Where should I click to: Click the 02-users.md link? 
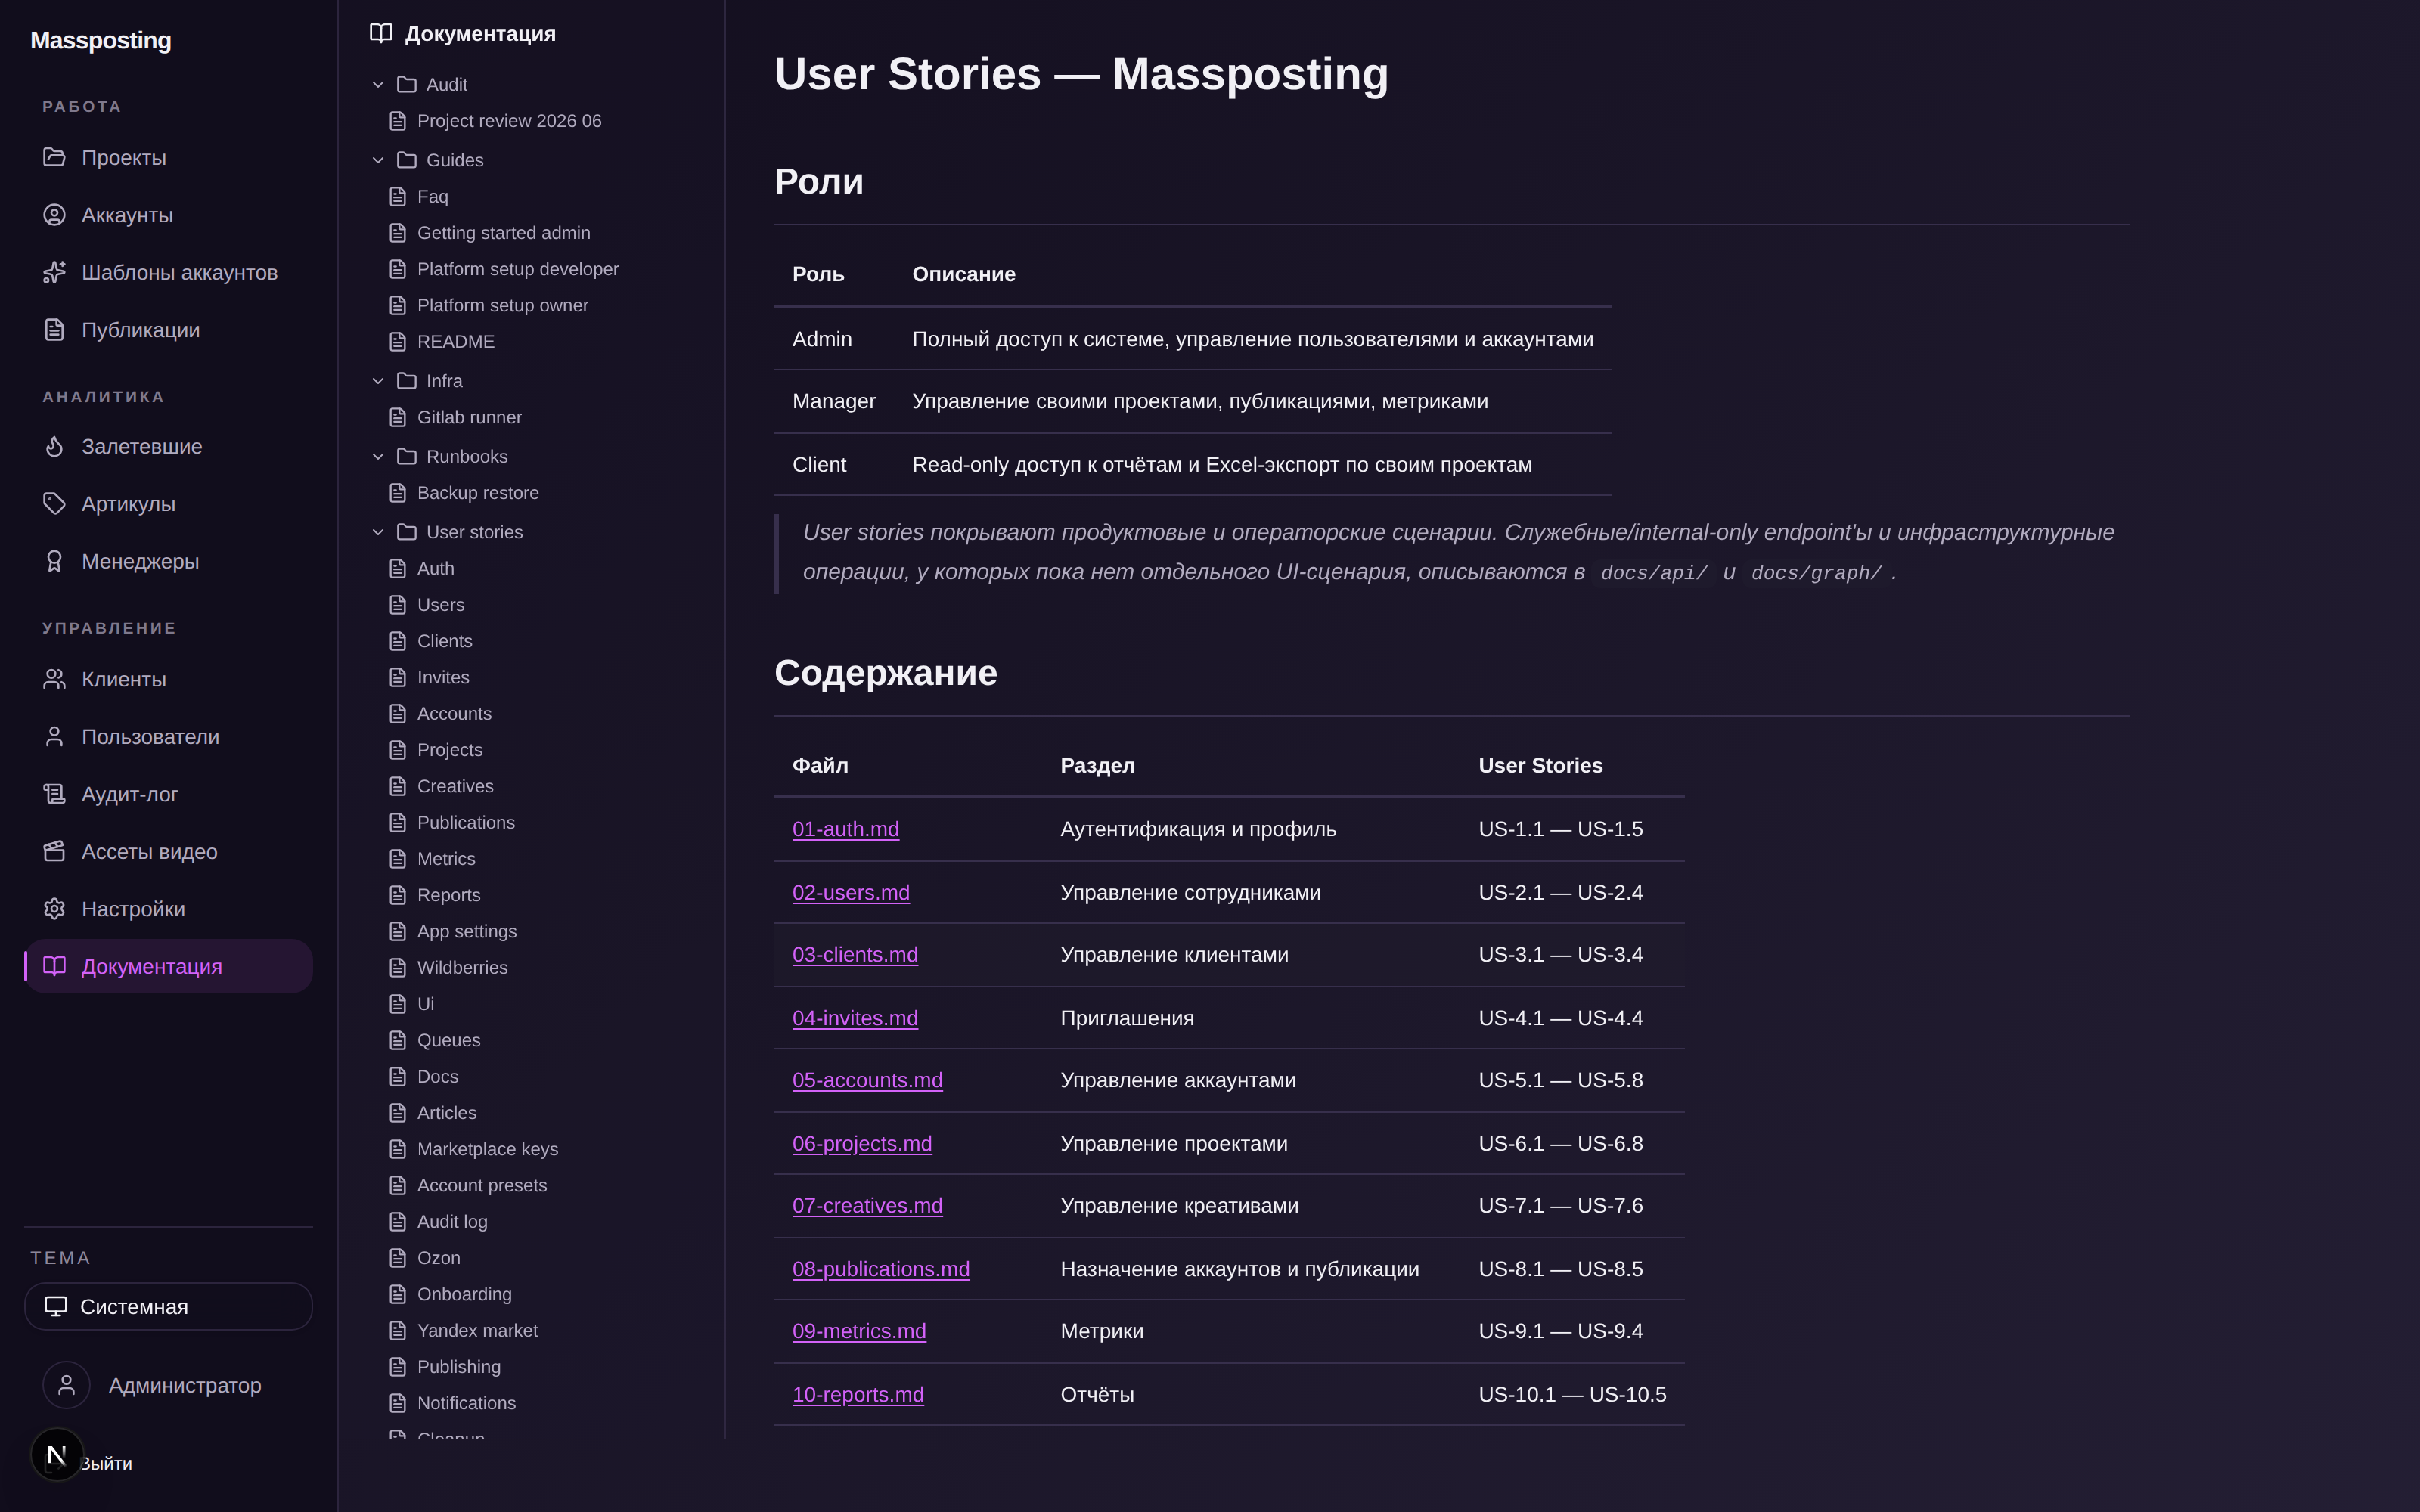[x=851, y=892]
